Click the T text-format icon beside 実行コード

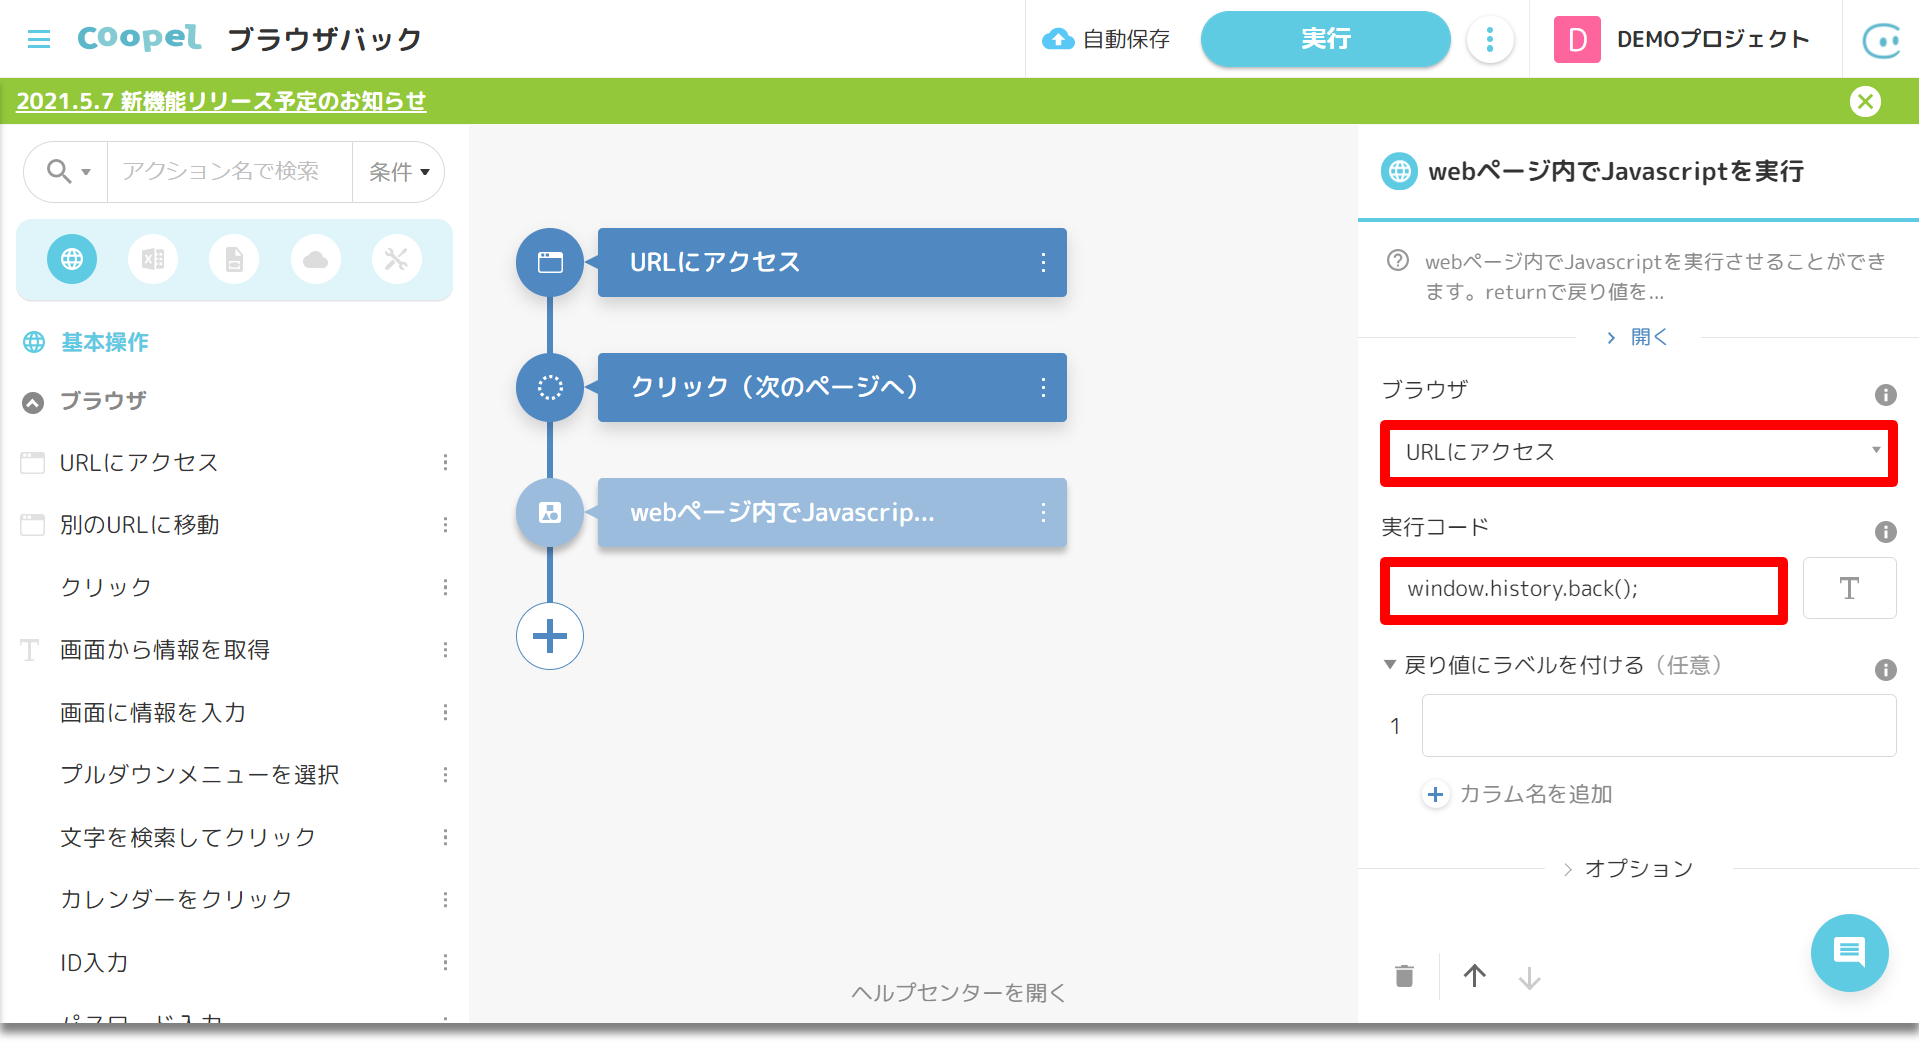(1849, 588)
